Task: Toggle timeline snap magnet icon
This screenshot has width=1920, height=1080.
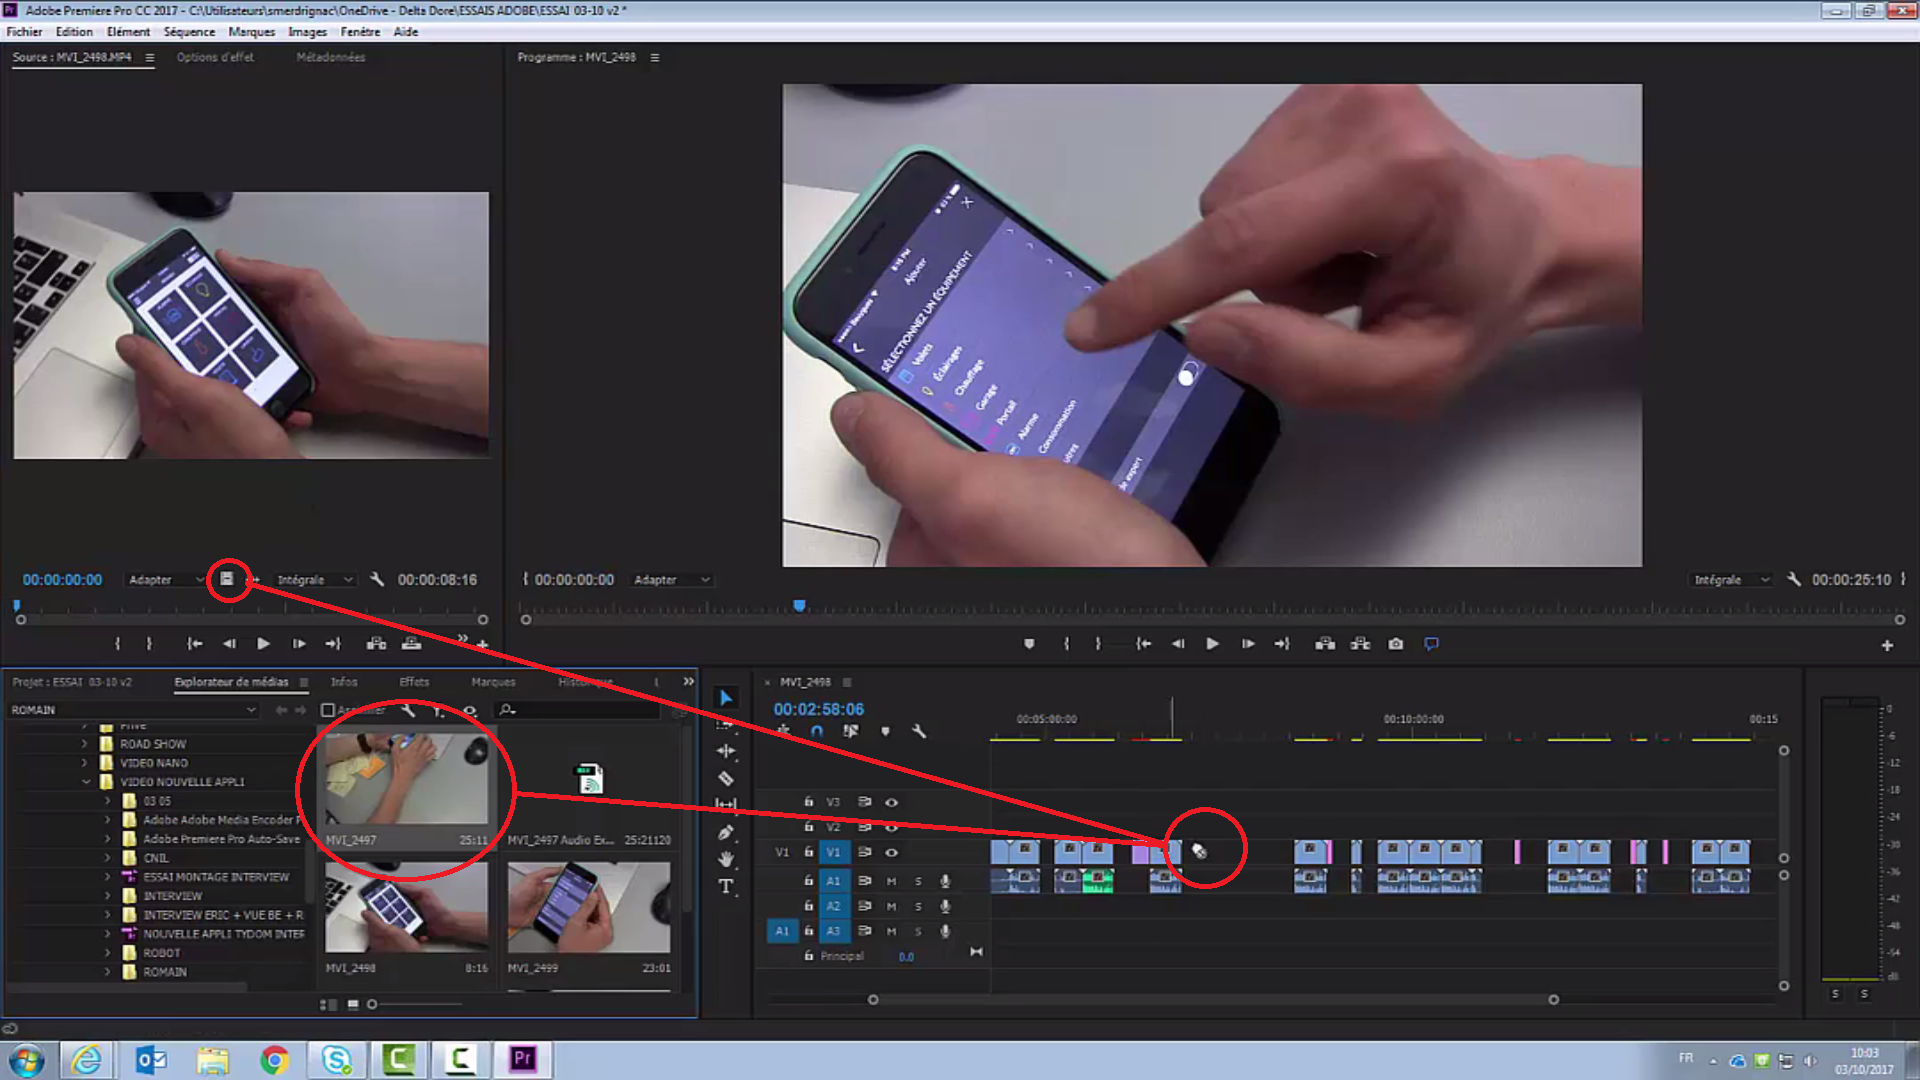Action: point(817,732)
